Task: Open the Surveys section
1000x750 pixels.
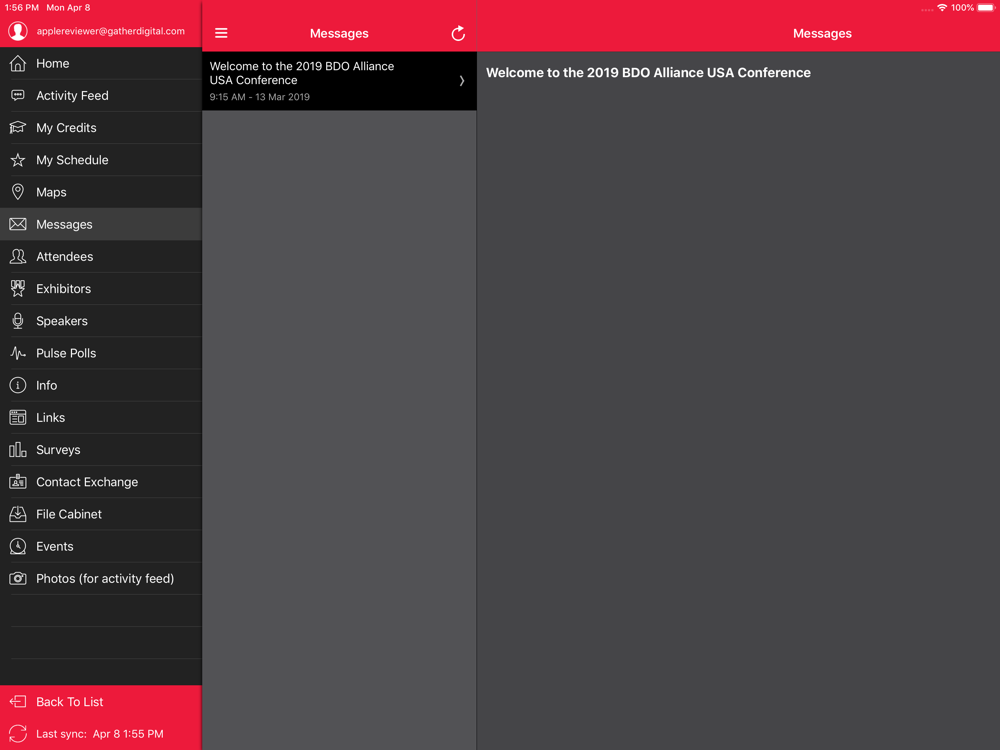Action: tap(101, 450)
